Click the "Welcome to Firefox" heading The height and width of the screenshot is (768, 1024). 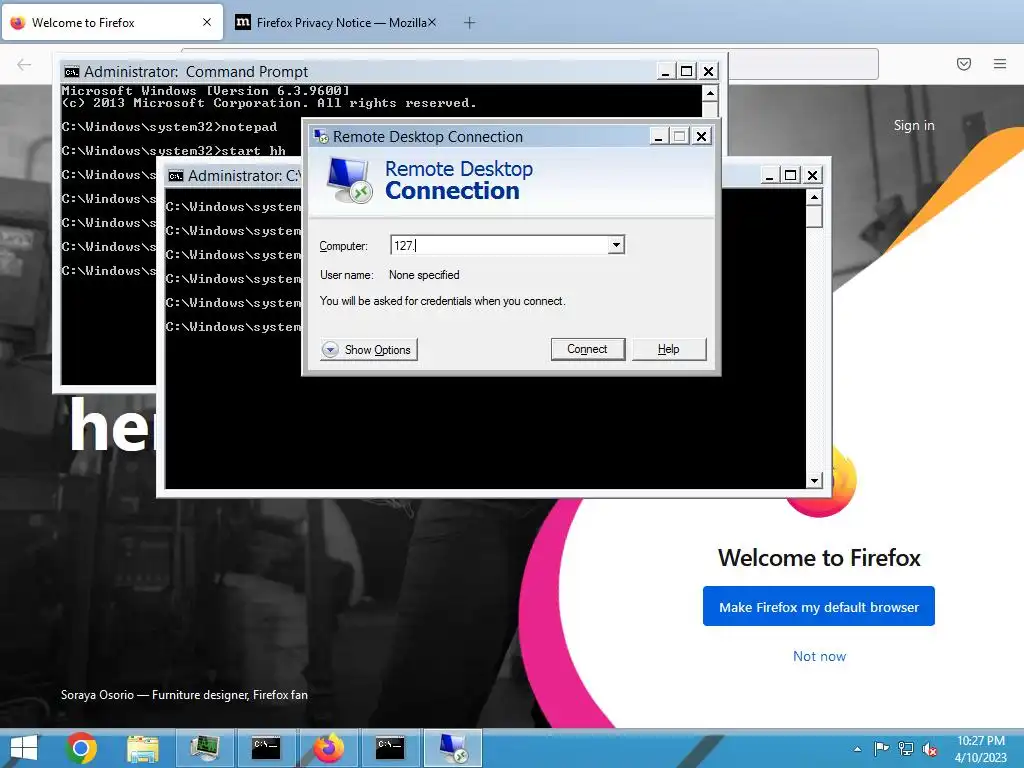point(819,558)
